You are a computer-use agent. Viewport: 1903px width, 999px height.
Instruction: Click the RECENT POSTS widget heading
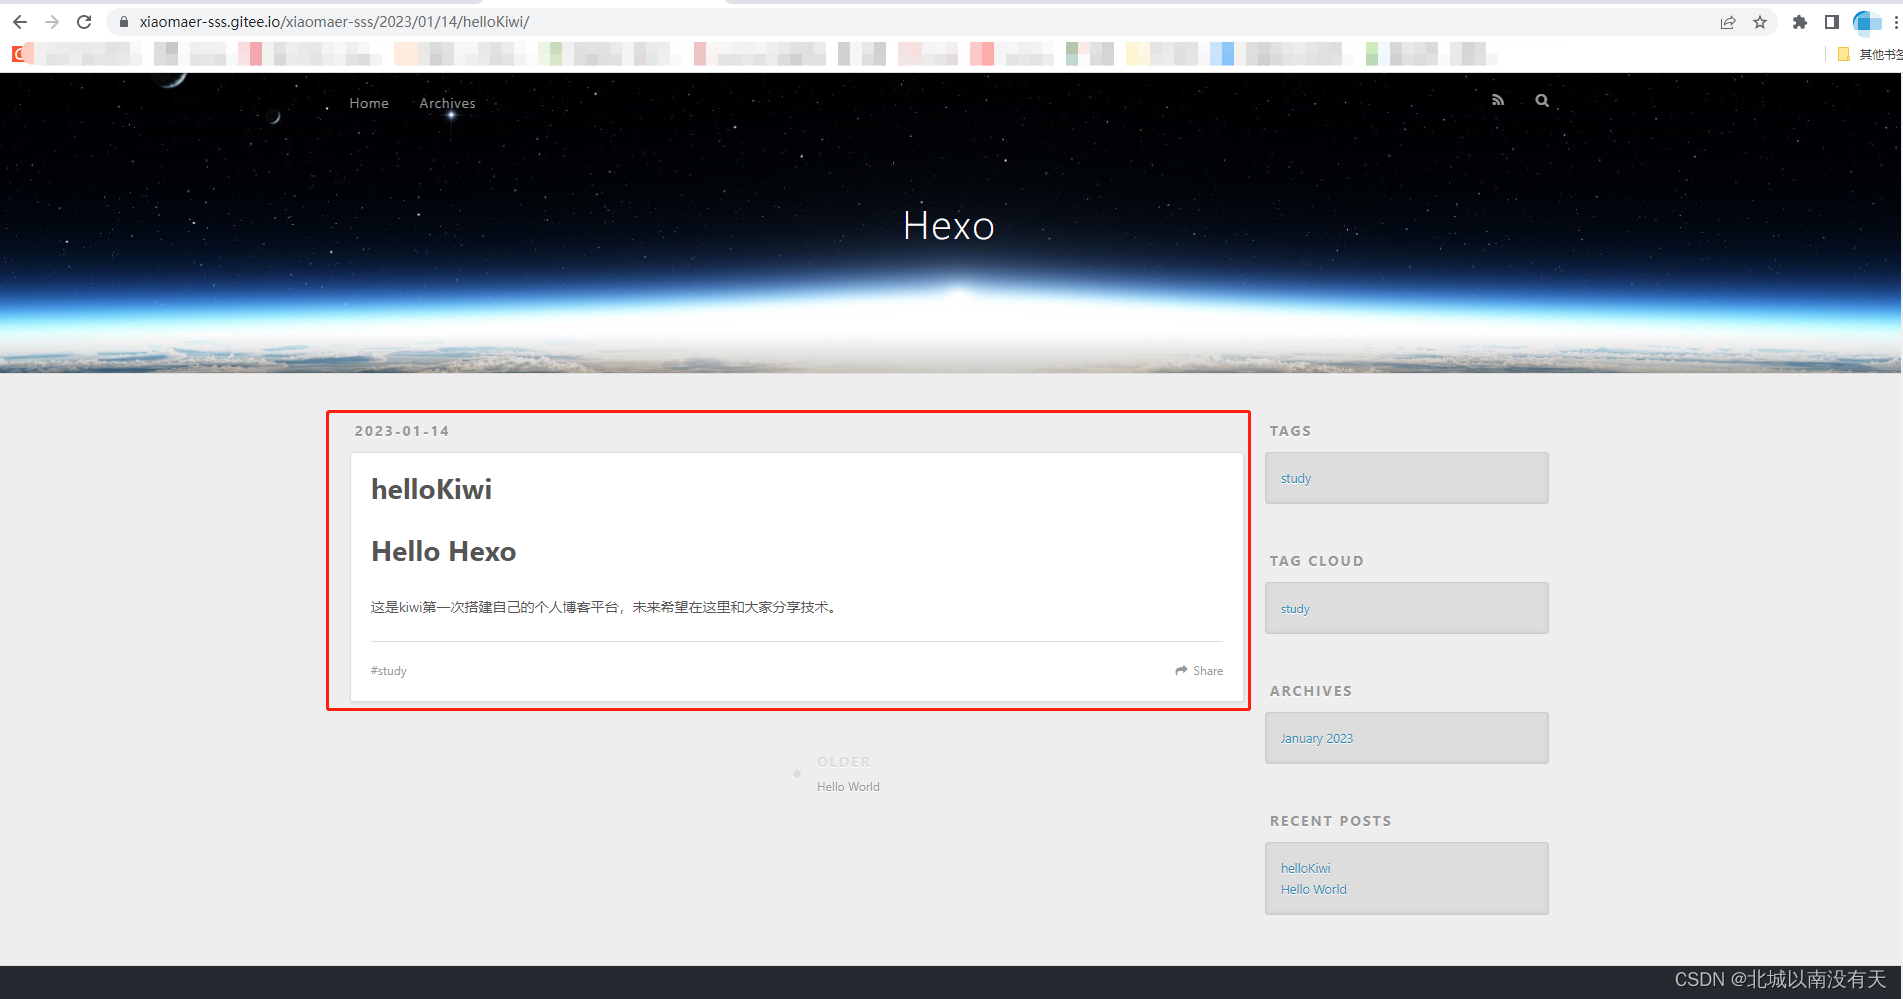(x=1330, y=821)
